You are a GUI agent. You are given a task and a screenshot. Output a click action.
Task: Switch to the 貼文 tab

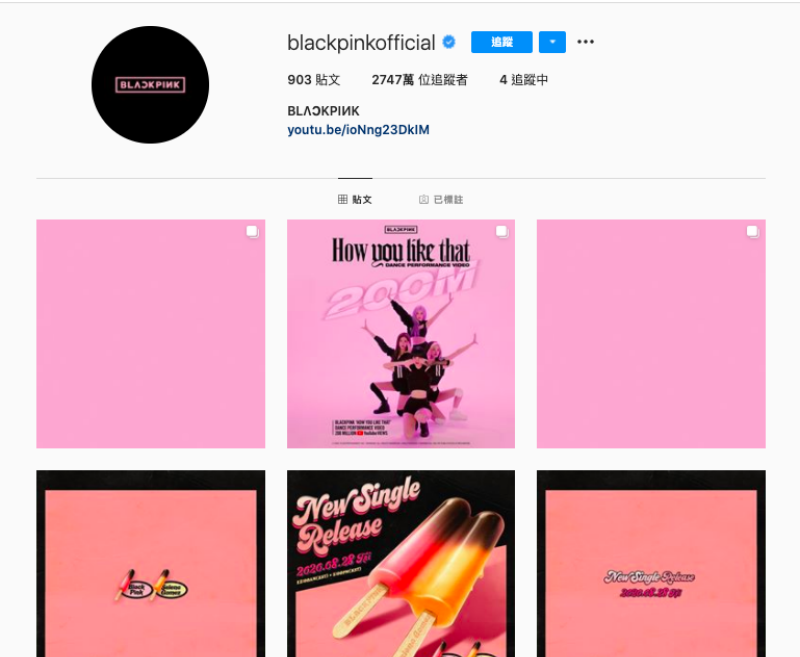[x=355, y=199]
